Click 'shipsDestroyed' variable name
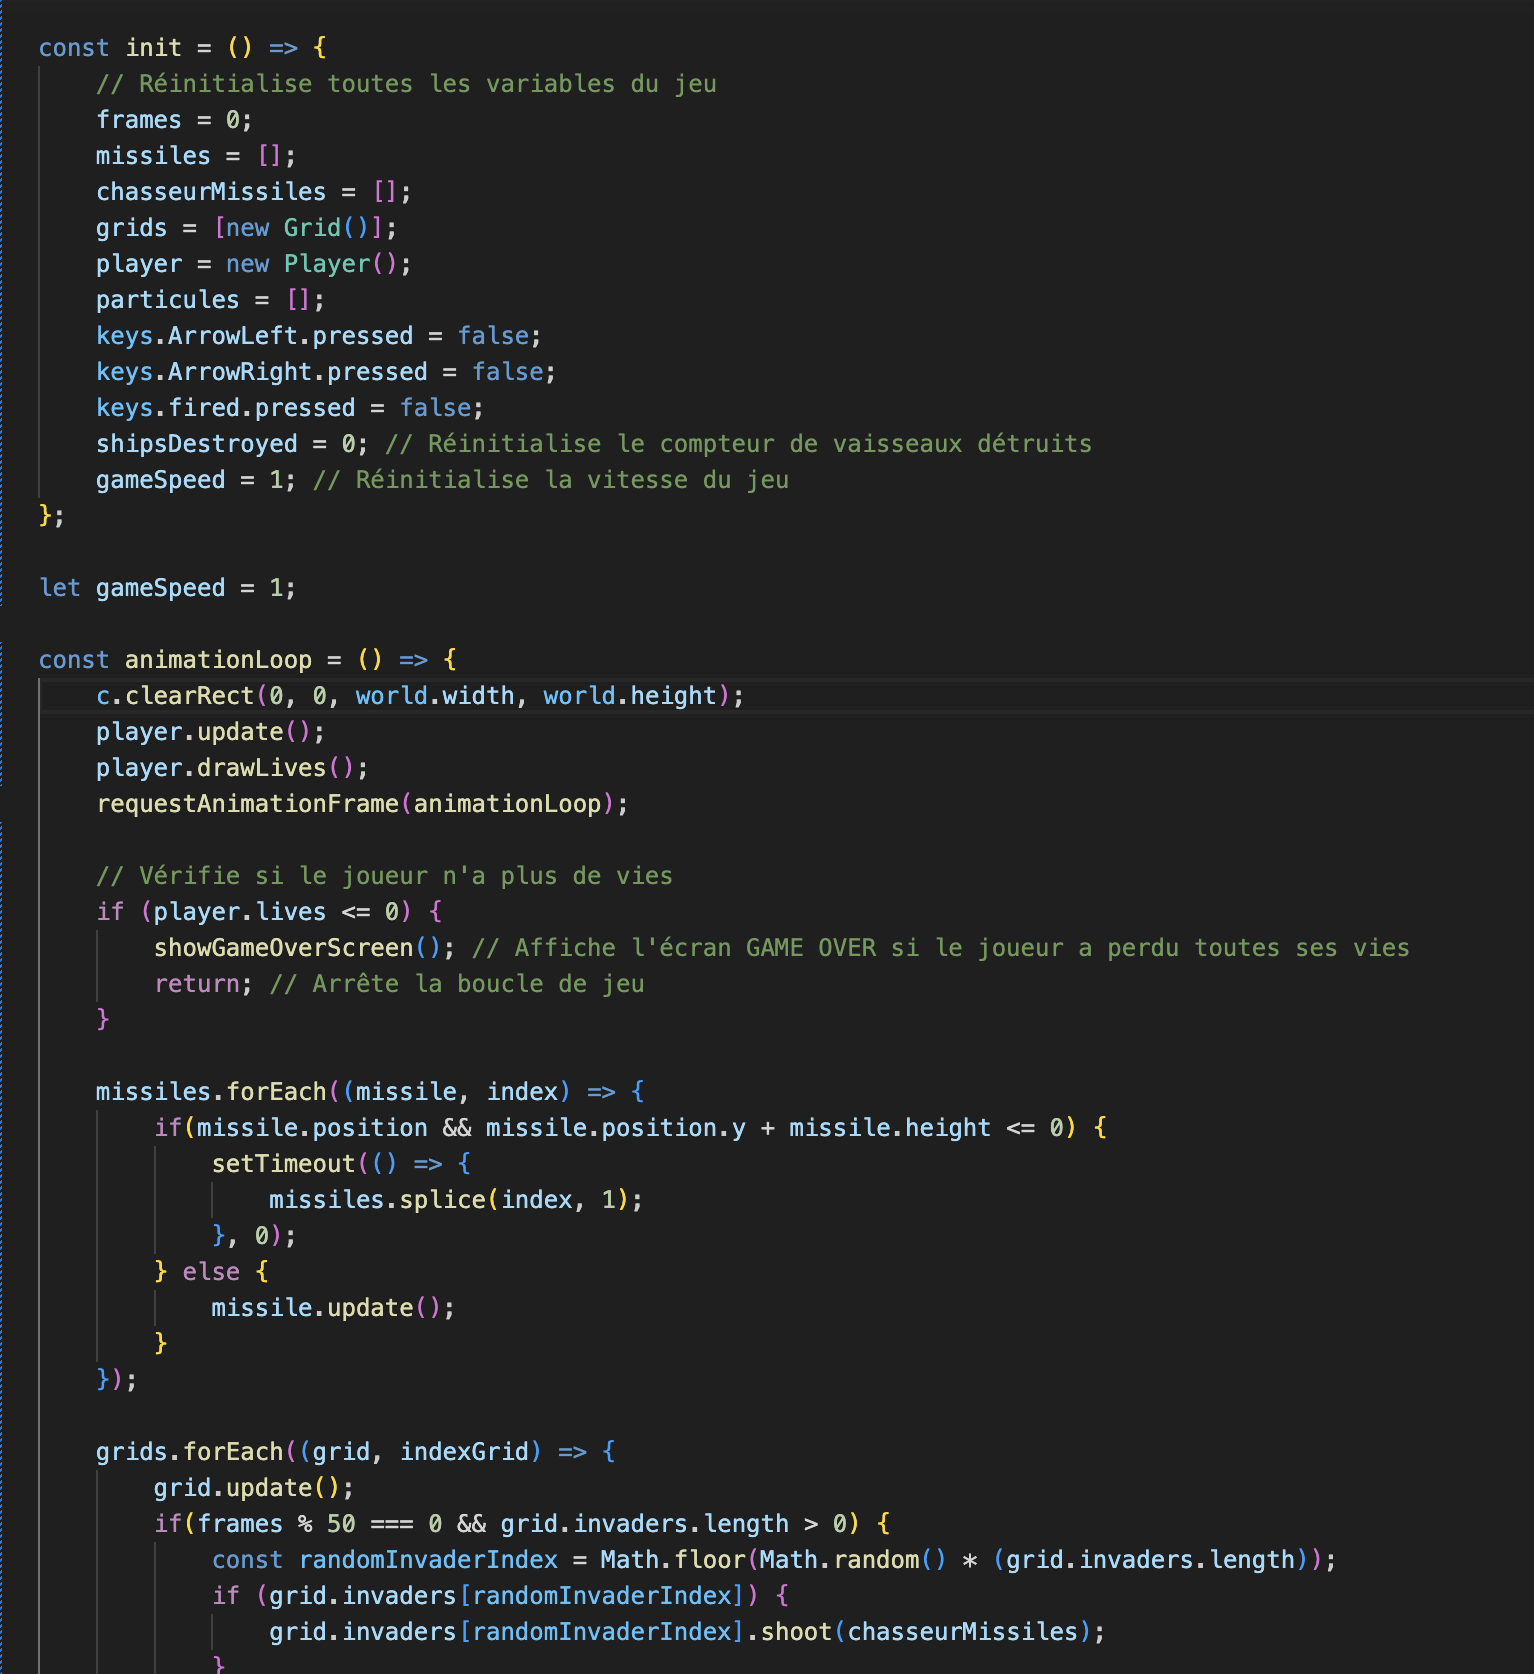 pos(196,444)
